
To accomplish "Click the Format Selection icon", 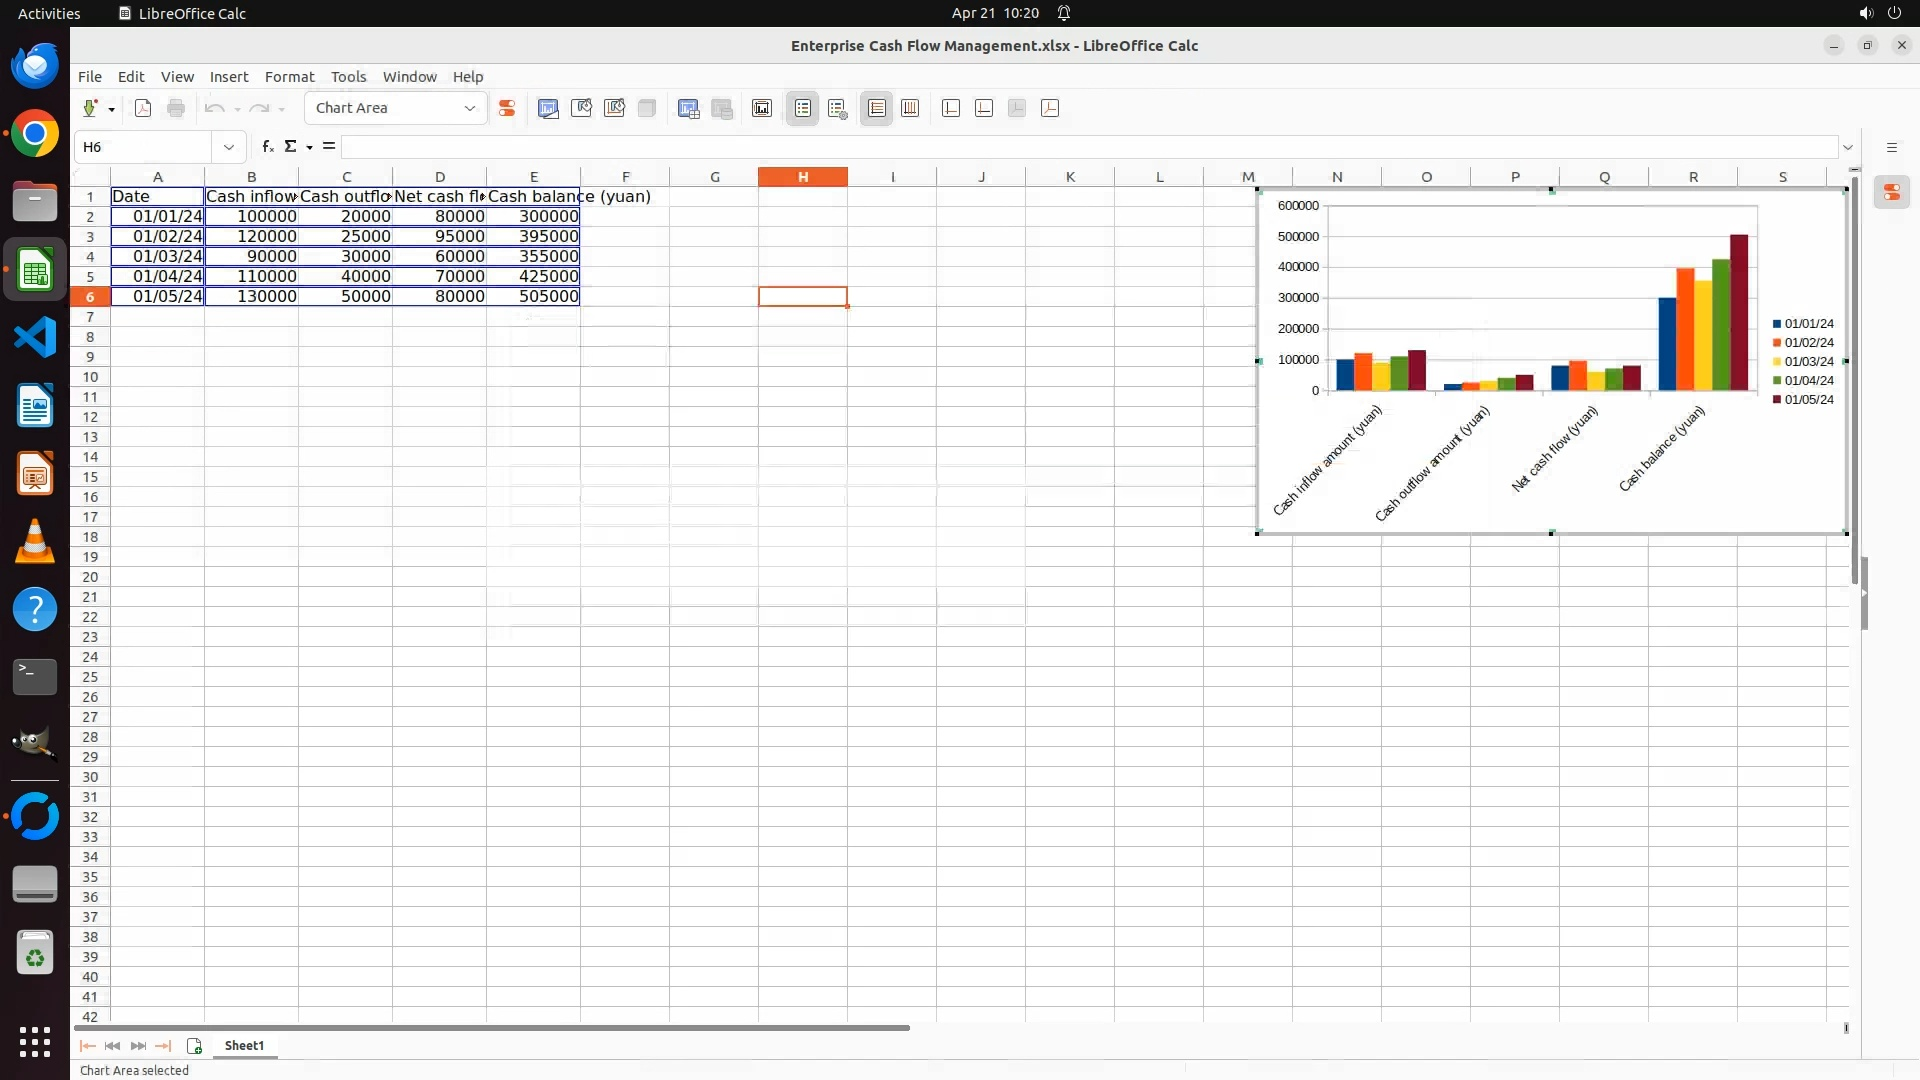I will pyautogui.click(x=507, y=108).
